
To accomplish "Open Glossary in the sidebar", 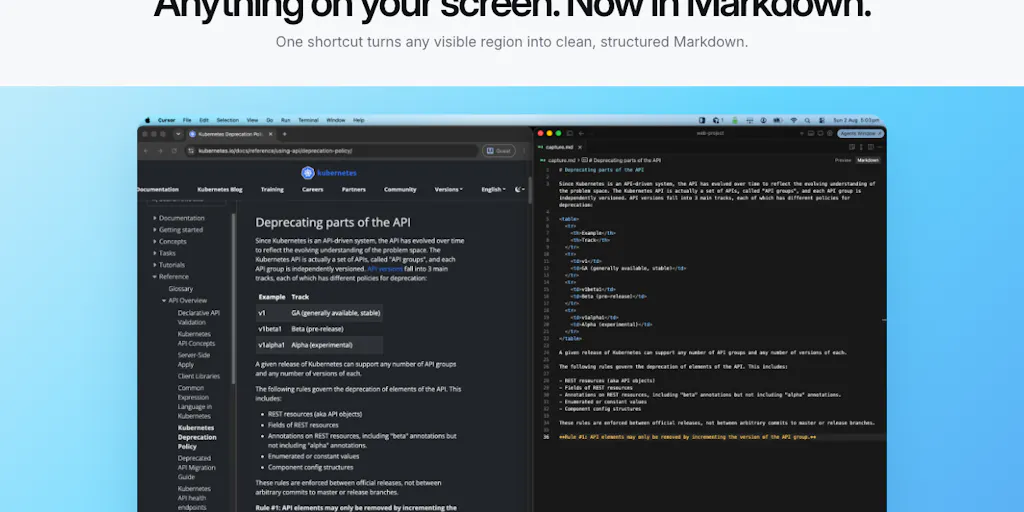I will click(181, 289).
